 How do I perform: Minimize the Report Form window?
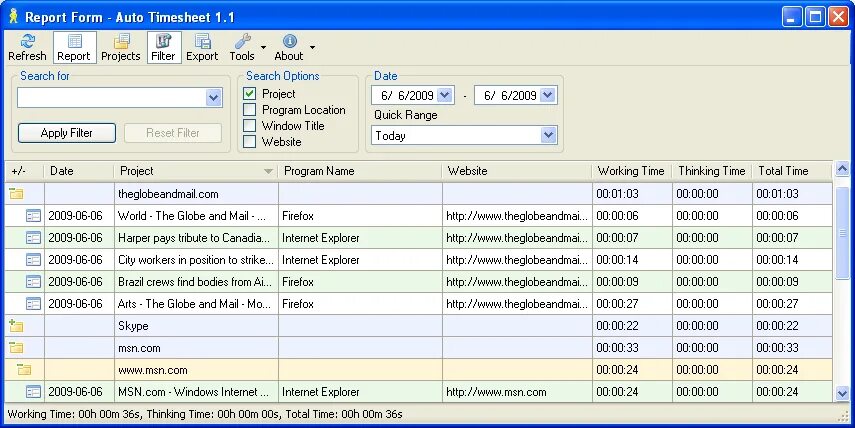click(792, 17)
